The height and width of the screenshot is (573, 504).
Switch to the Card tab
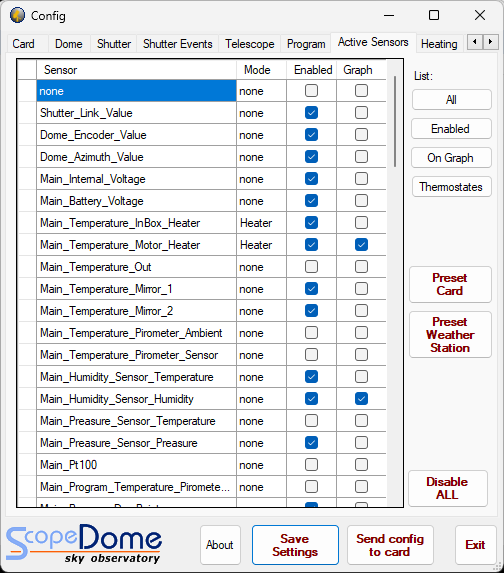[23, 44]
